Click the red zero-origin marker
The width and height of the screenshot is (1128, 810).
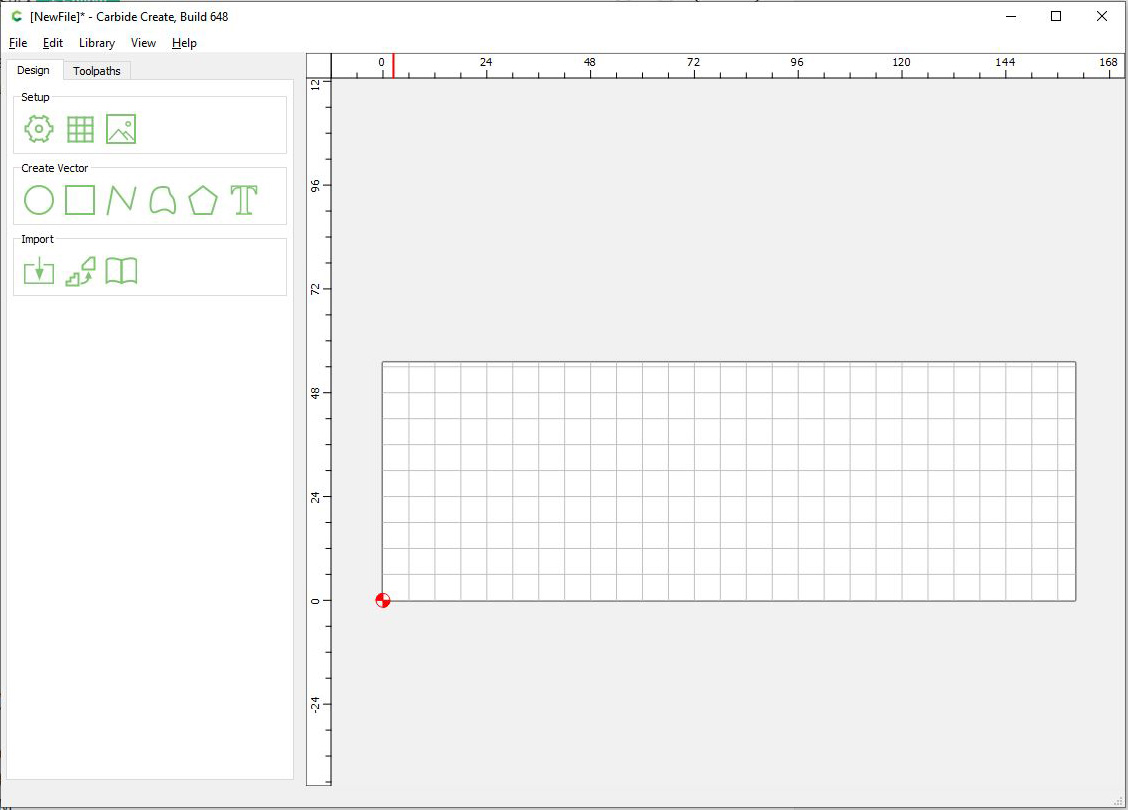[x=383, y=601]
